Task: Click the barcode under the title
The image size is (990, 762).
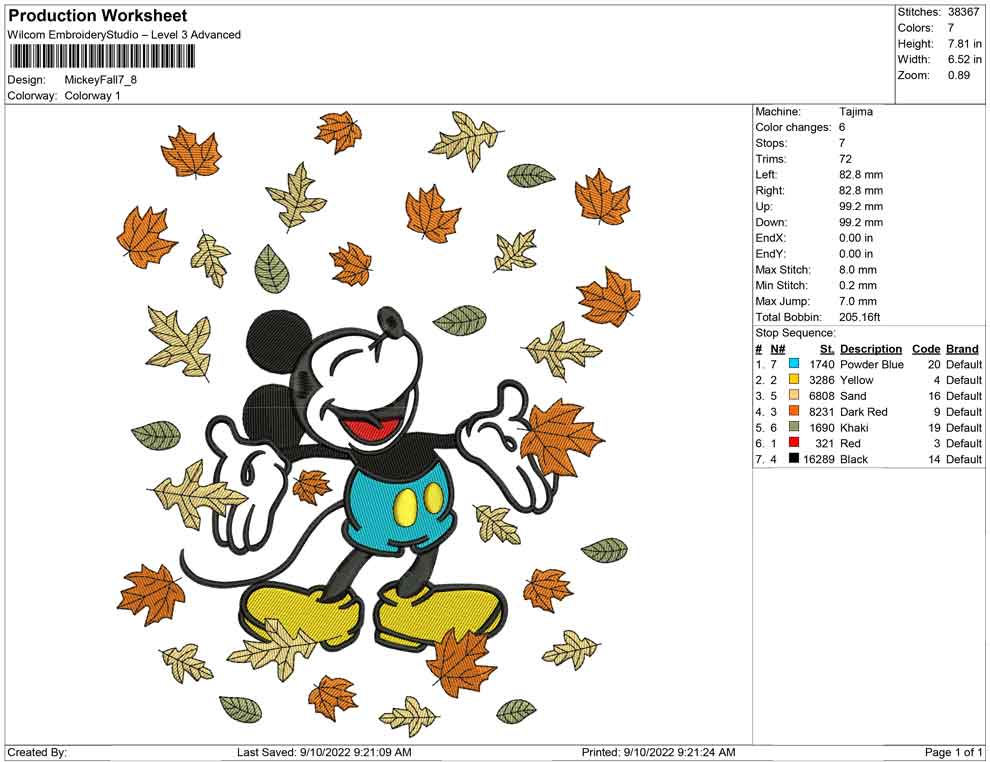Action: [x=102, y=57]
